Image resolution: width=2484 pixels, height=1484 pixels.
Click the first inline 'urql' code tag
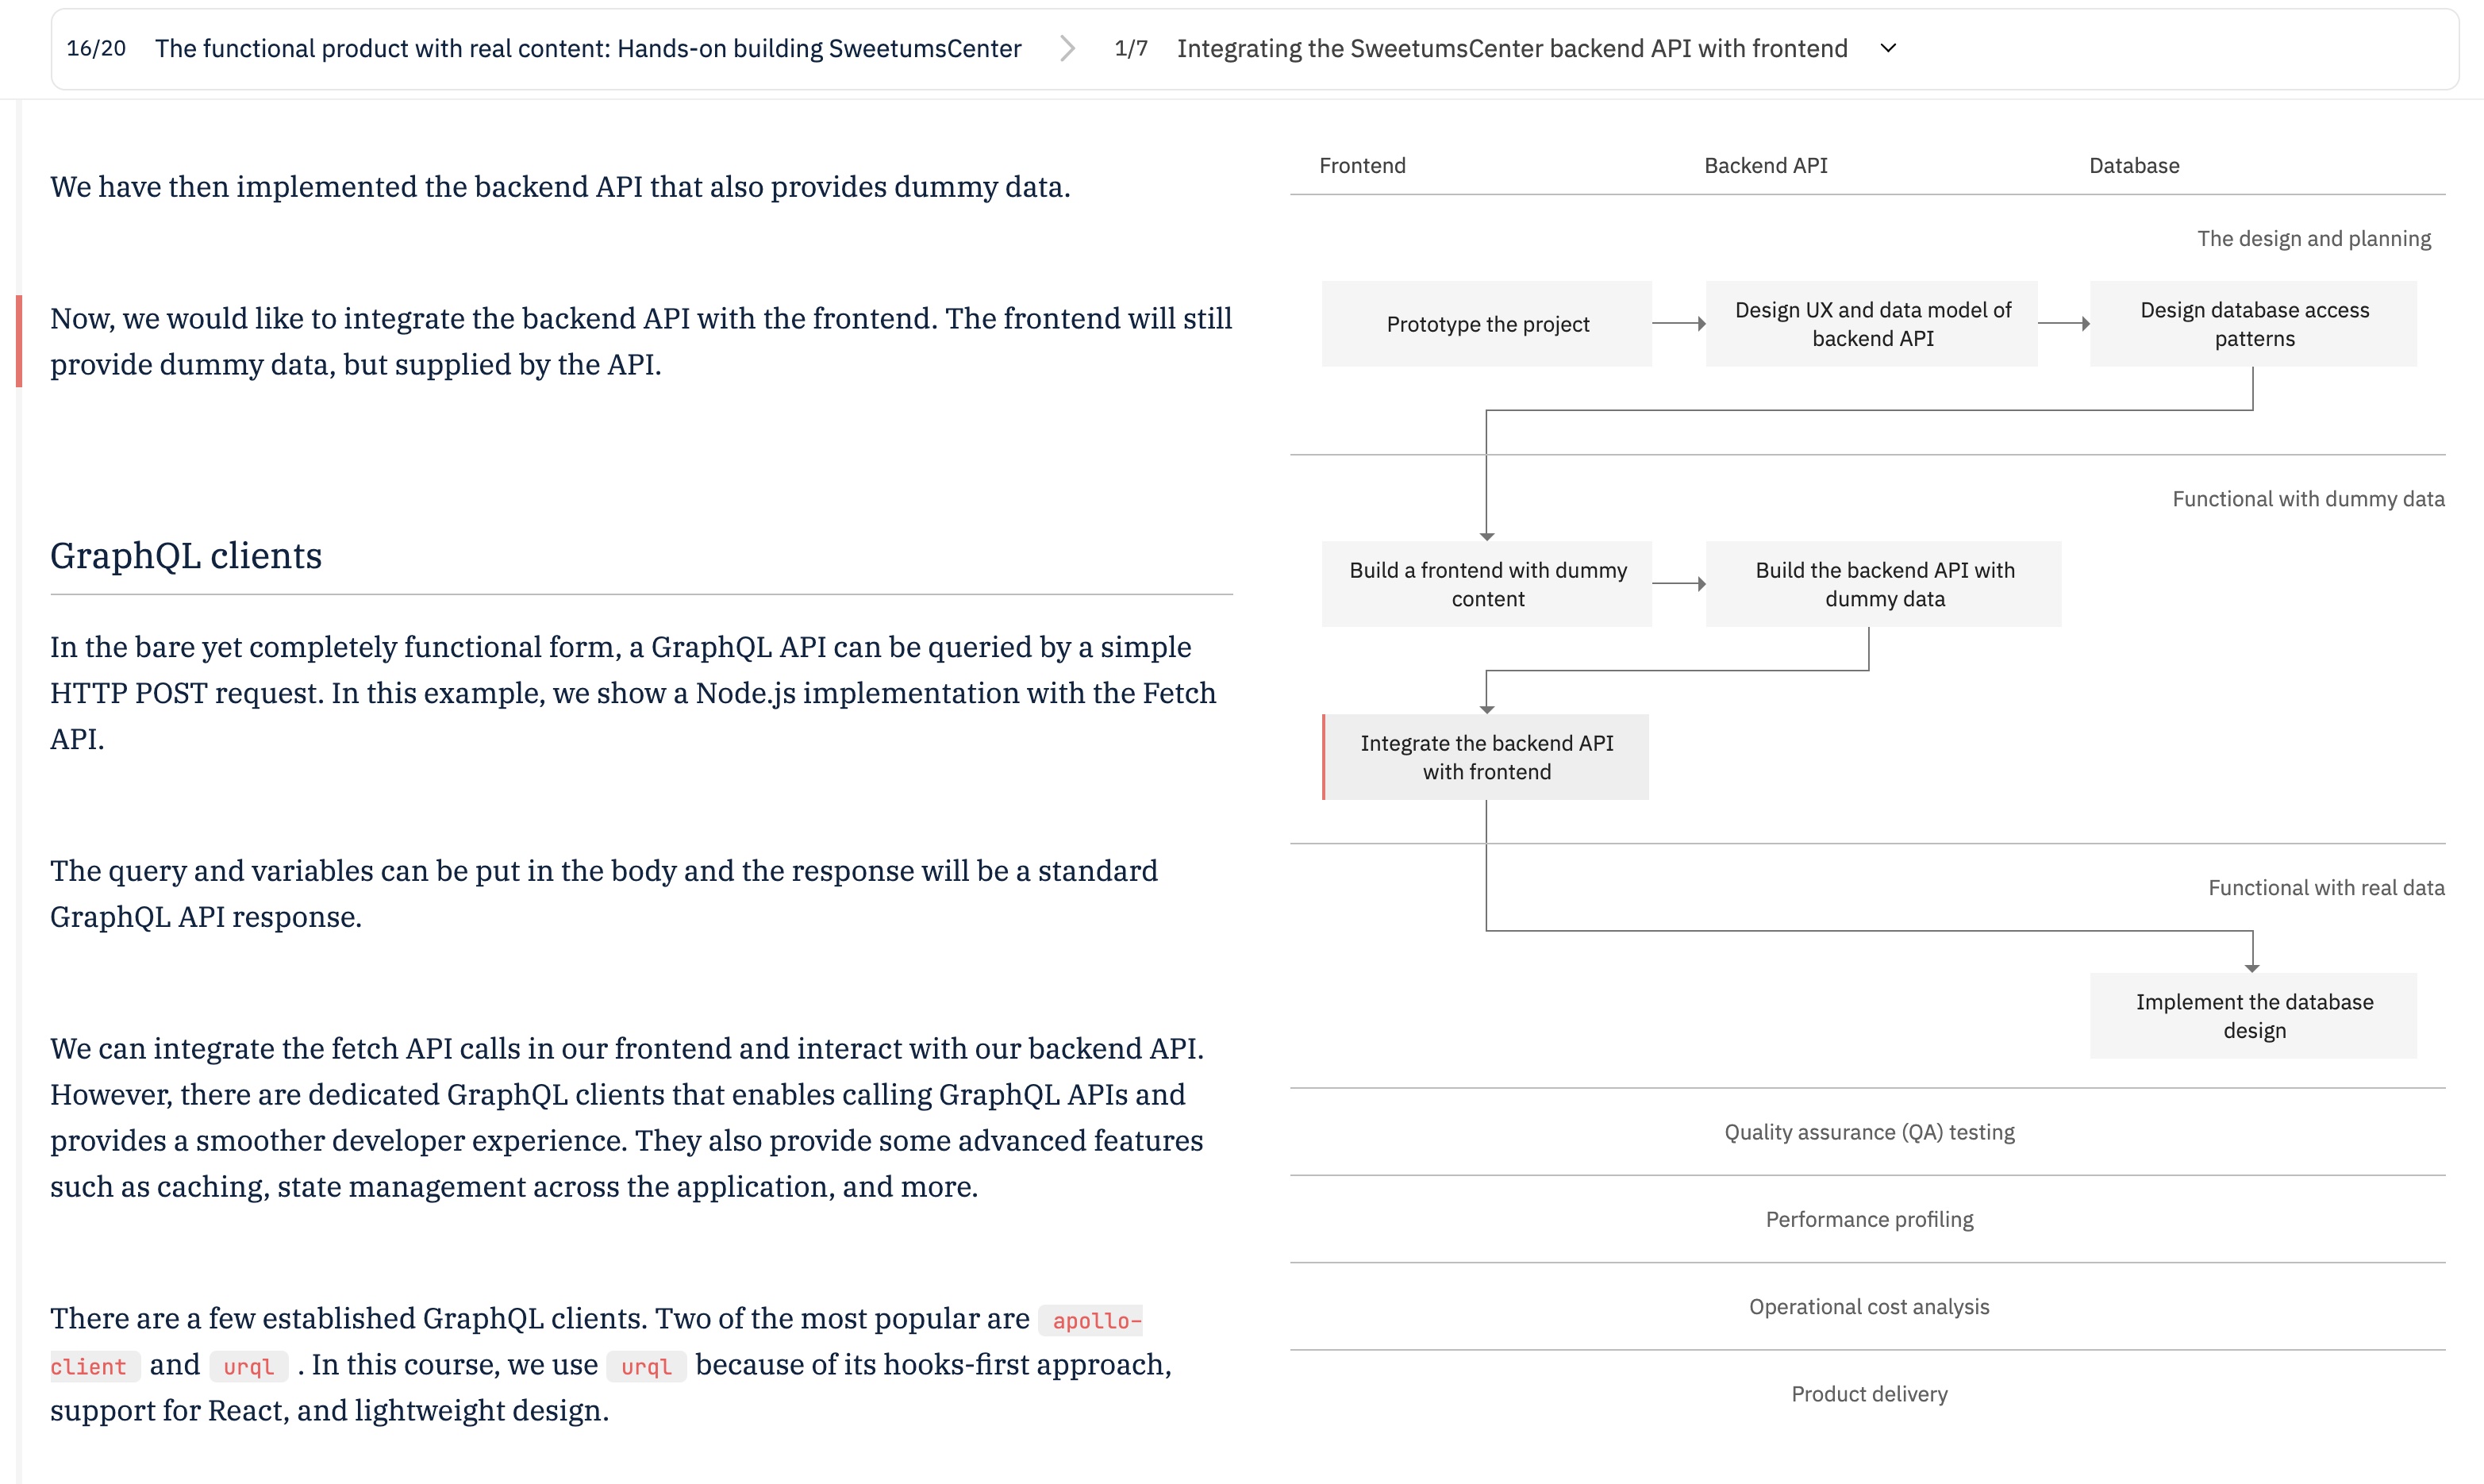click(249, 1366)
